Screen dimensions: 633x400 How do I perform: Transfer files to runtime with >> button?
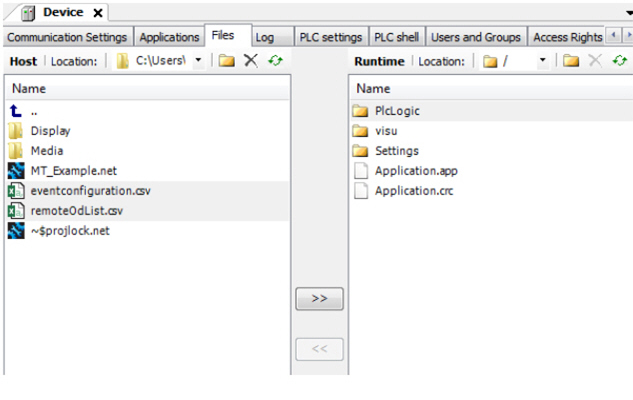click(319, 299)
